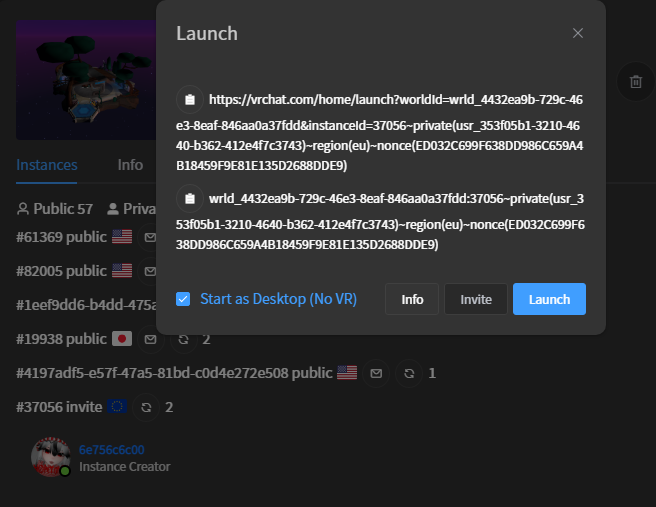
Task: Click the full vrchat.com launch URL text
Action: click(x=380, y=133)
